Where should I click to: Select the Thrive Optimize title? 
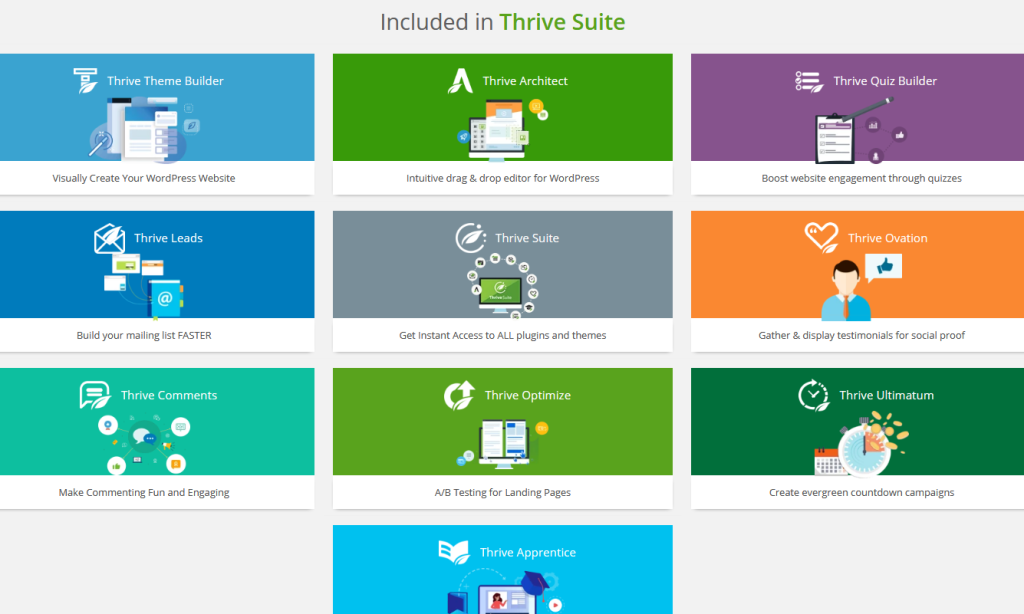pyautogui.click(x=528, y=395)
